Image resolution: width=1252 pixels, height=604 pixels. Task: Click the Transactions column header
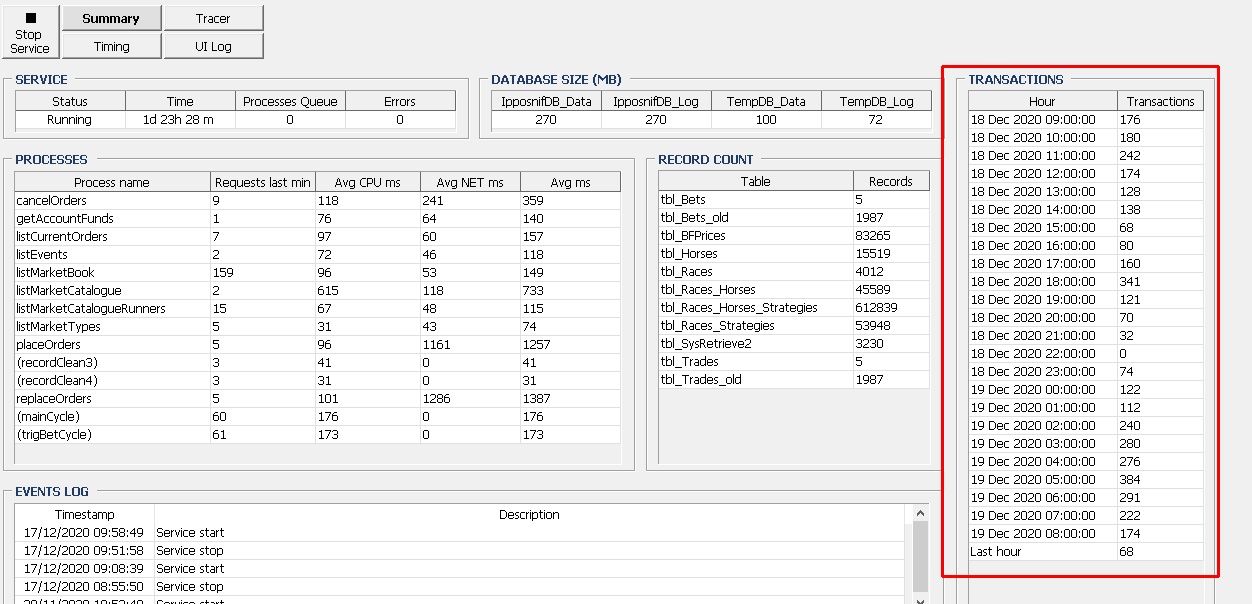tap(1161, 101)
